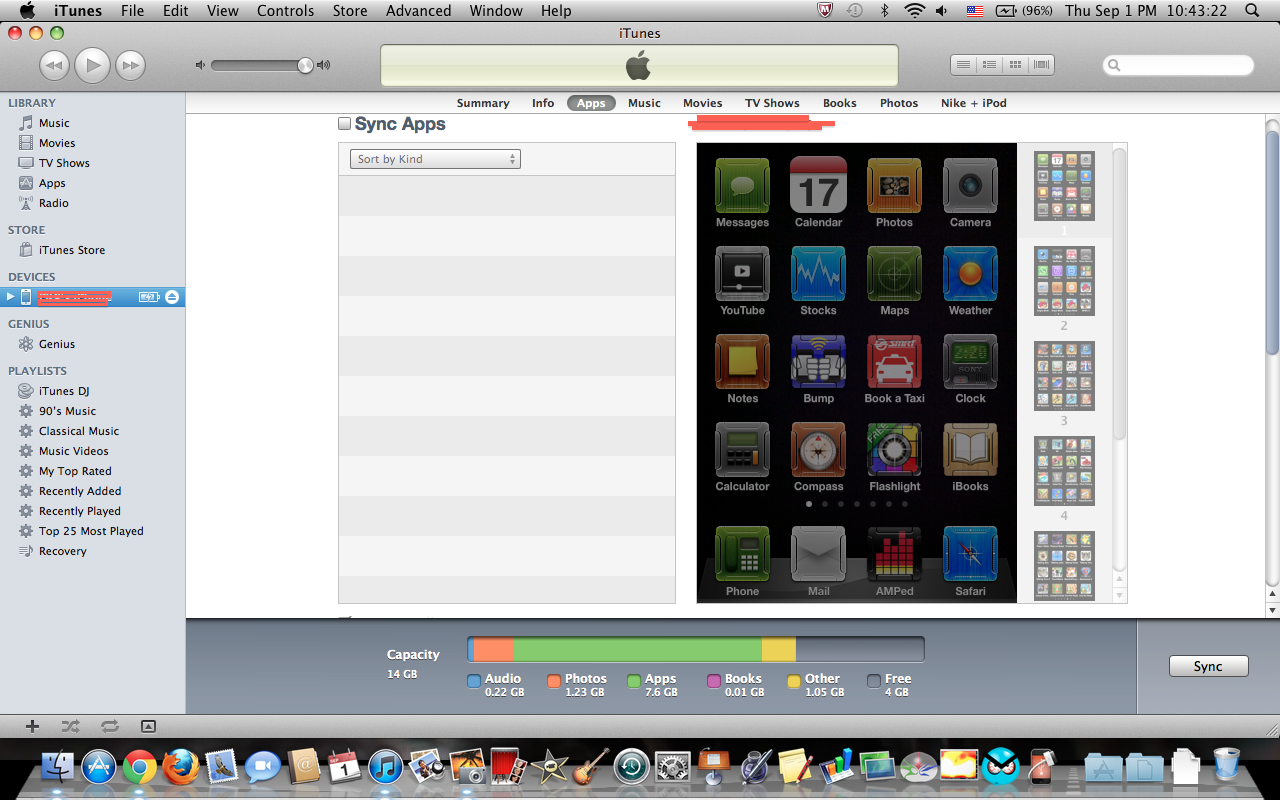Image resolution: width=1280 pixels, height=800 pixels.
Task: Select the AMPed app icon
Action: click(x=894, y=554)
